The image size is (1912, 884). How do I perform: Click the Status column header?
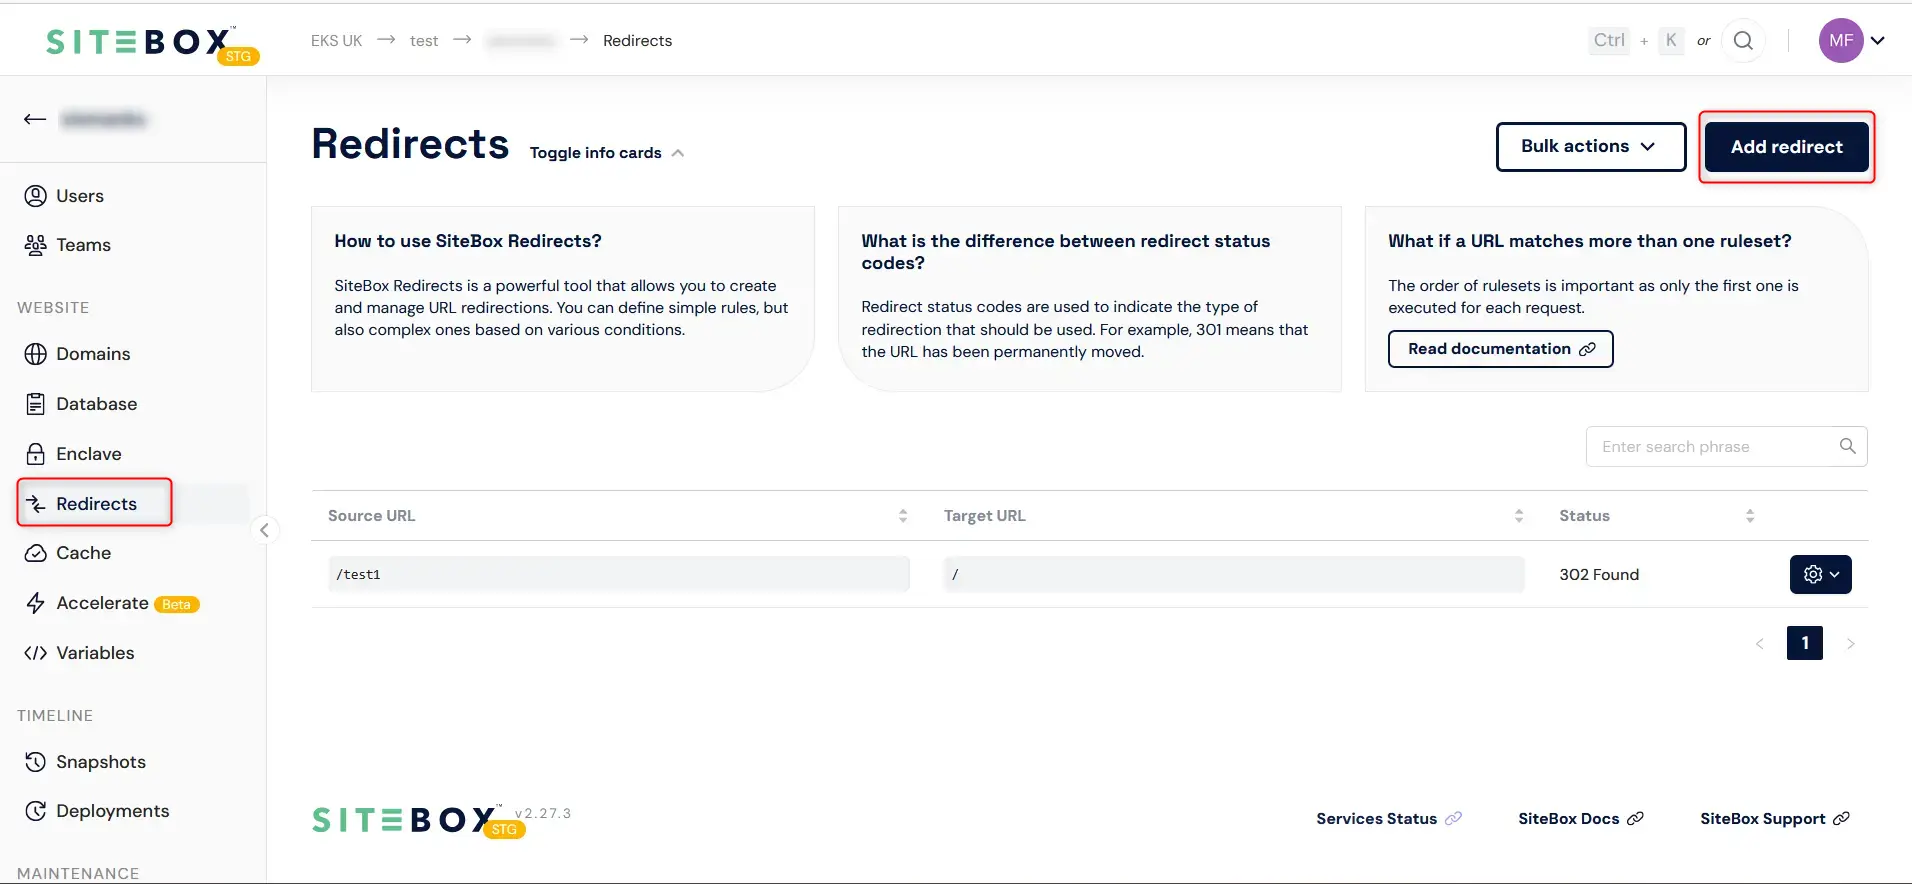pyautogui.click(x=1584, y=516)
